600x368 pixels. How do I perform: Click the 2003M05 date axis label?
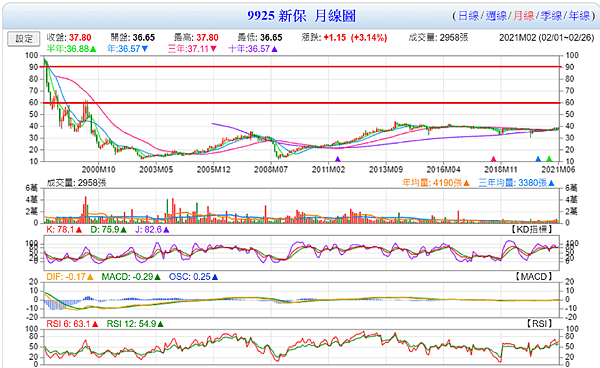coord(156,169)
